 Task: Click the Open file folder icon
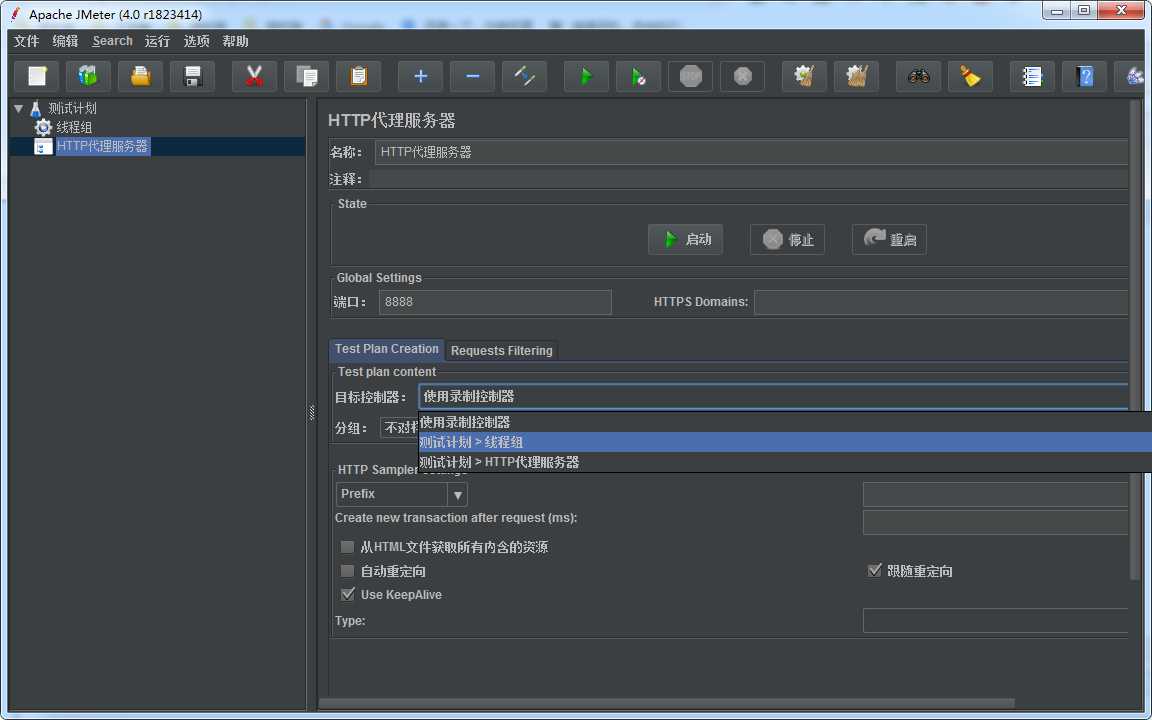pyautogui.click(x=140, y=76)
